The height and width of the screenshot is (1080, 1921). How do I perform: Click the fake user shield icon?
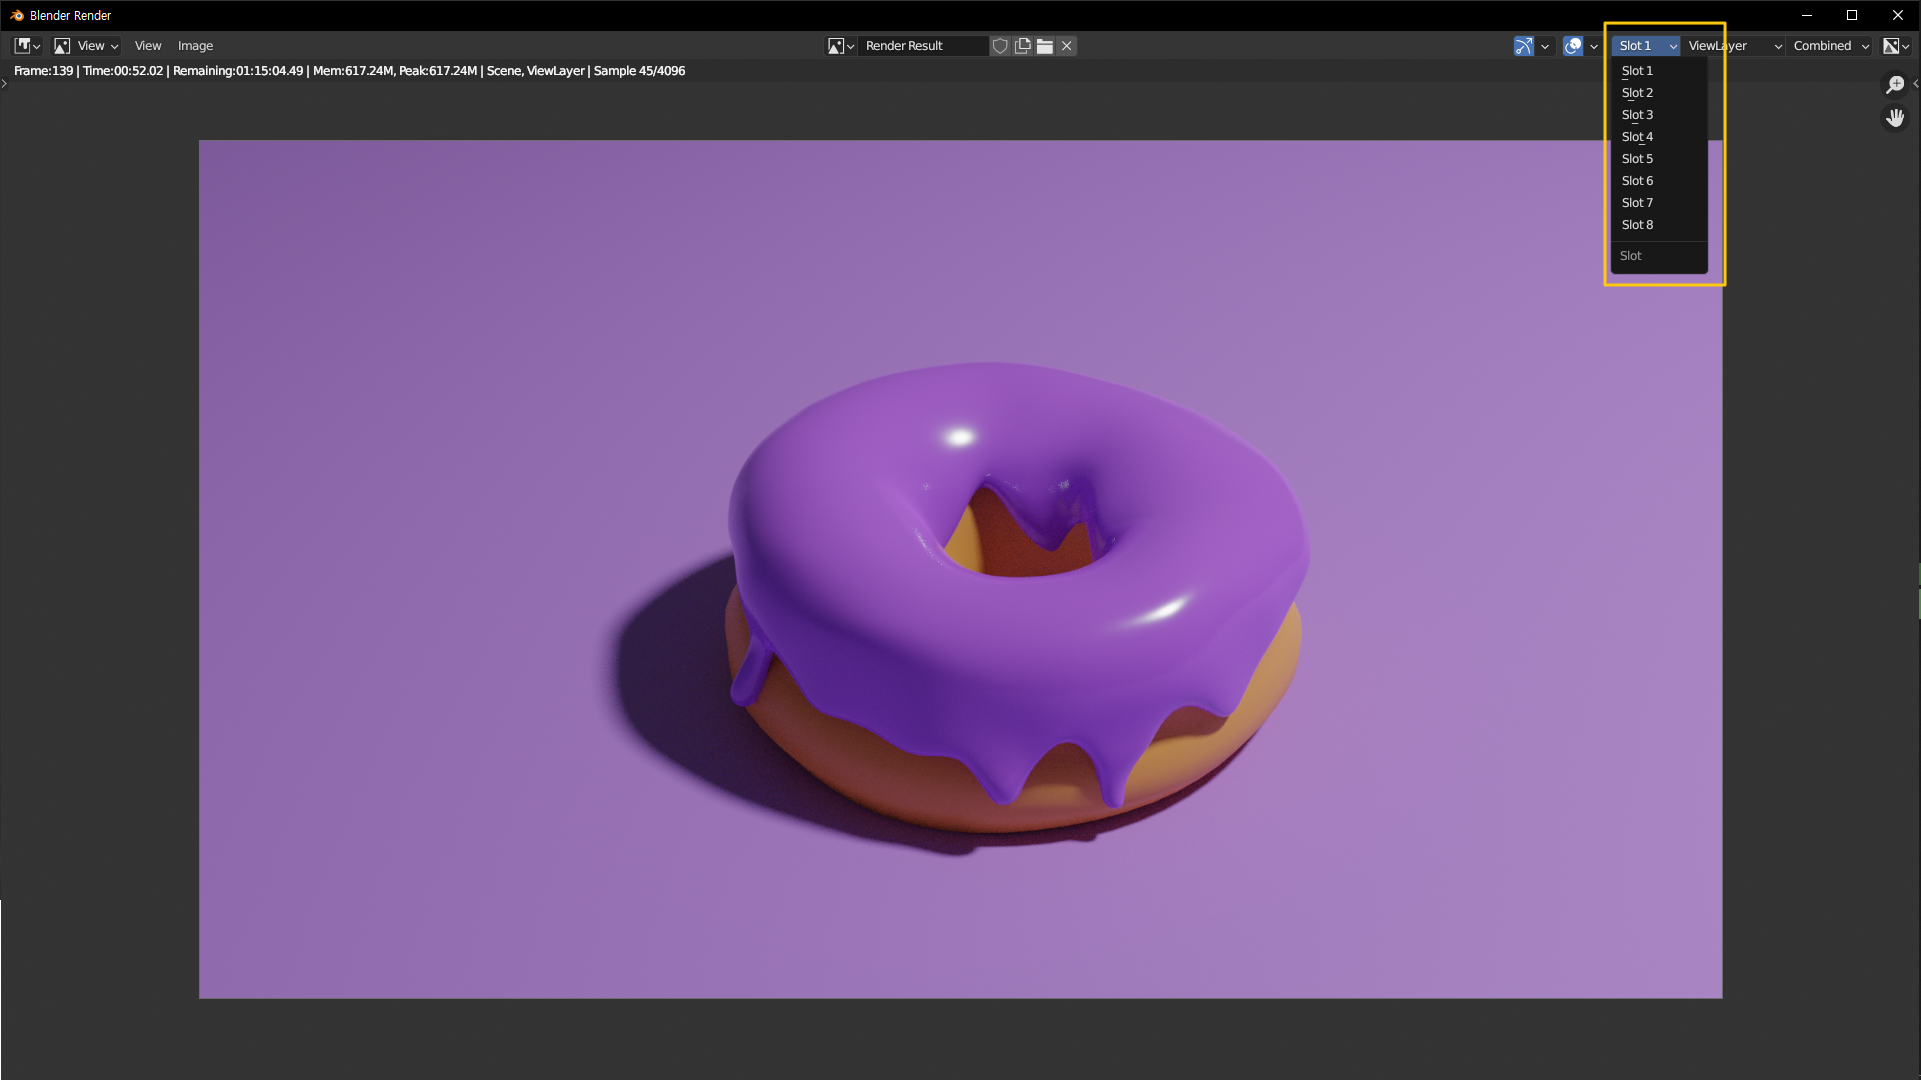point(1000,46)
